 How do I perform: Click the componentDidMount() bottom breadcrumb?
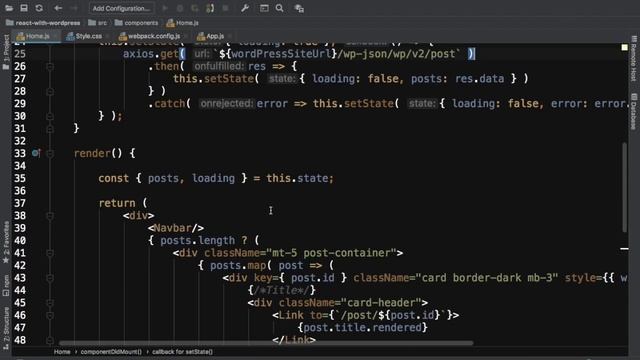[x=111, y=352]
